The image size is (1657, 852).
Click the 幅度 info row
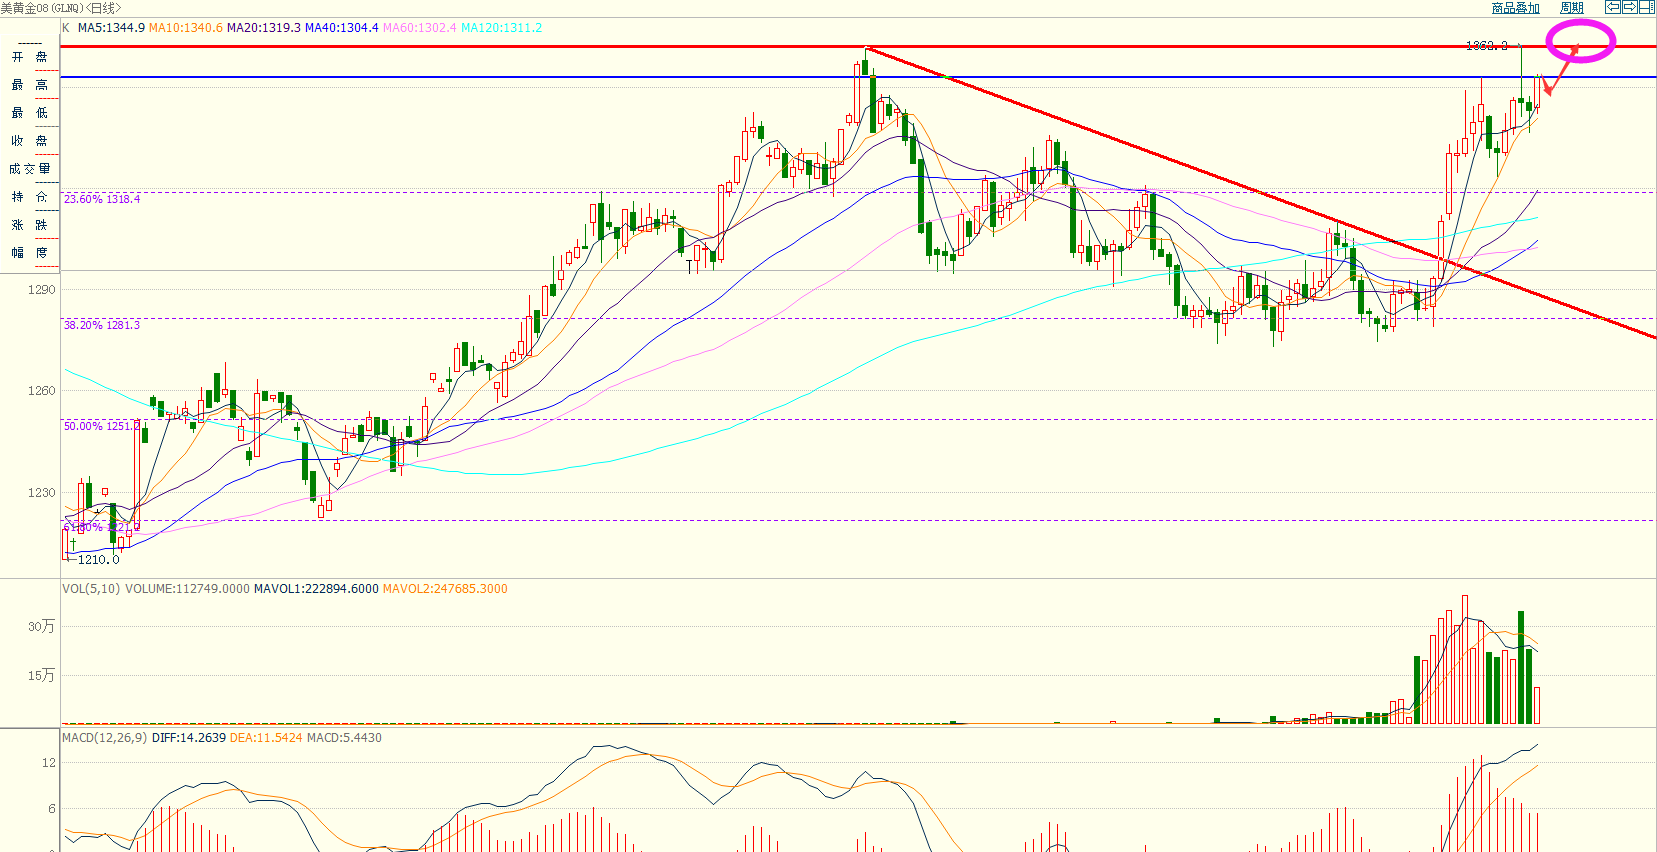click(x=30, y=253)
